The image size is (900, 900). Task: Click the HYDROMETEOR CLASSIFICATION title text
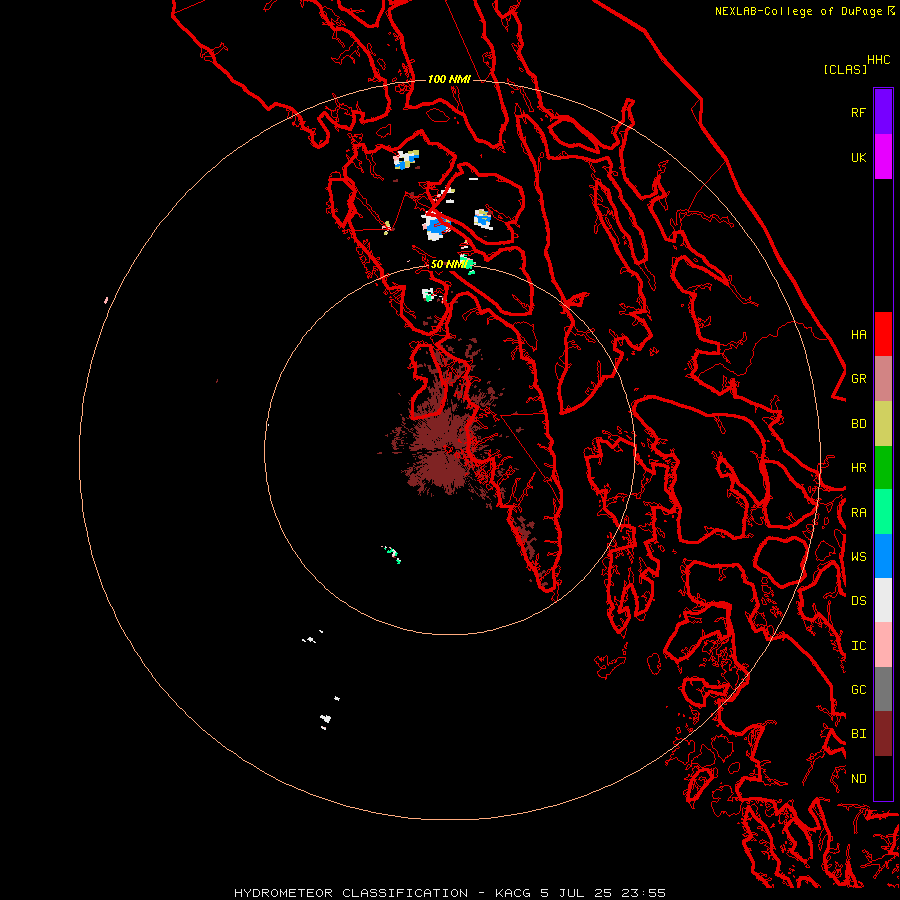(351, 893)
